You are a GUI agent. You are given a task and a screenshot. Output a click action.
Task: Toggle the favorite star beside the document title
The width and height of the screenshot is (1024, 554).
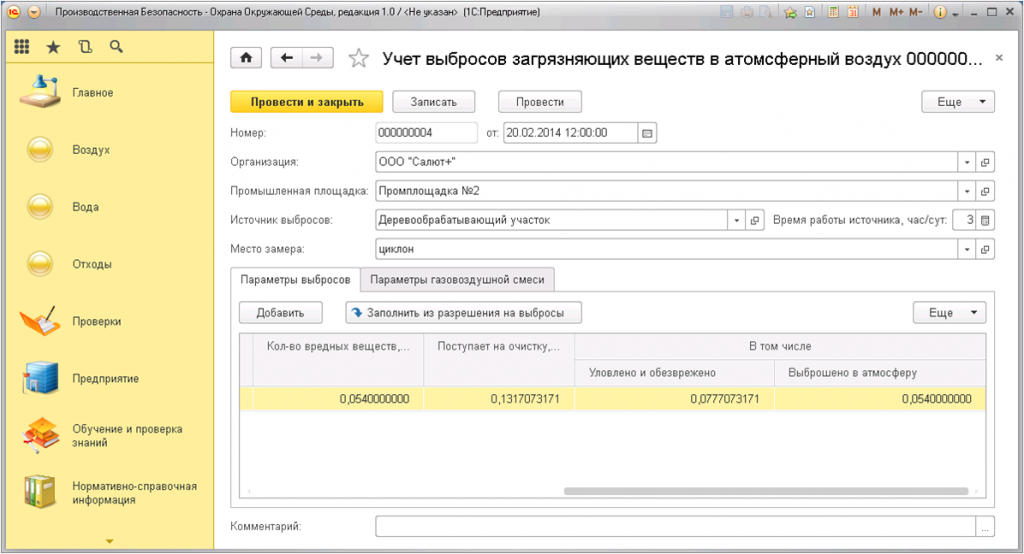tap(358, 58)
